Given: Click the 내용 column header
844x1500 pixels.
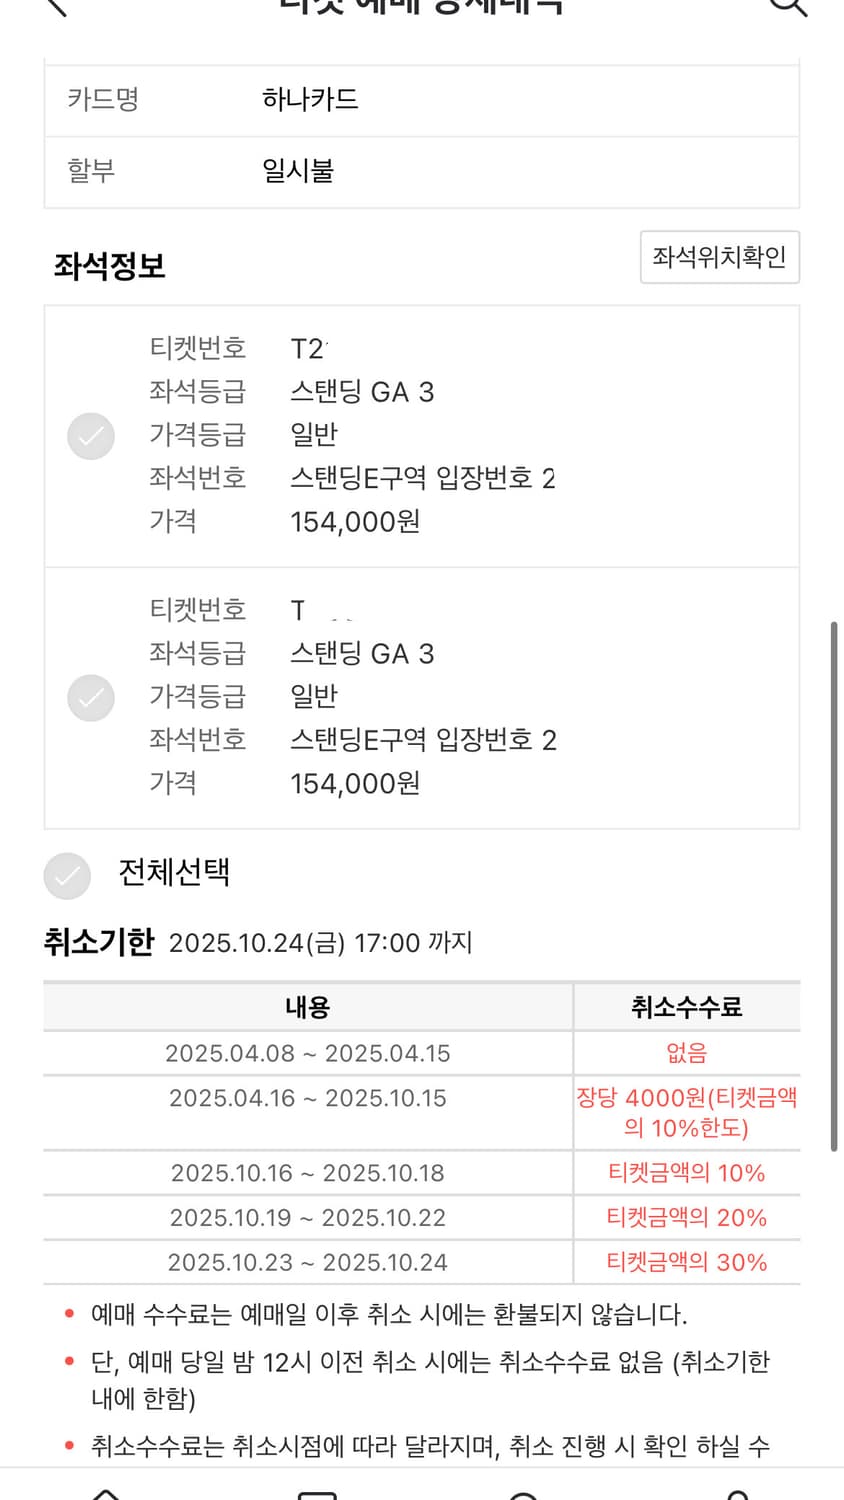Looking at the screenshot, I should (307, 1007).
